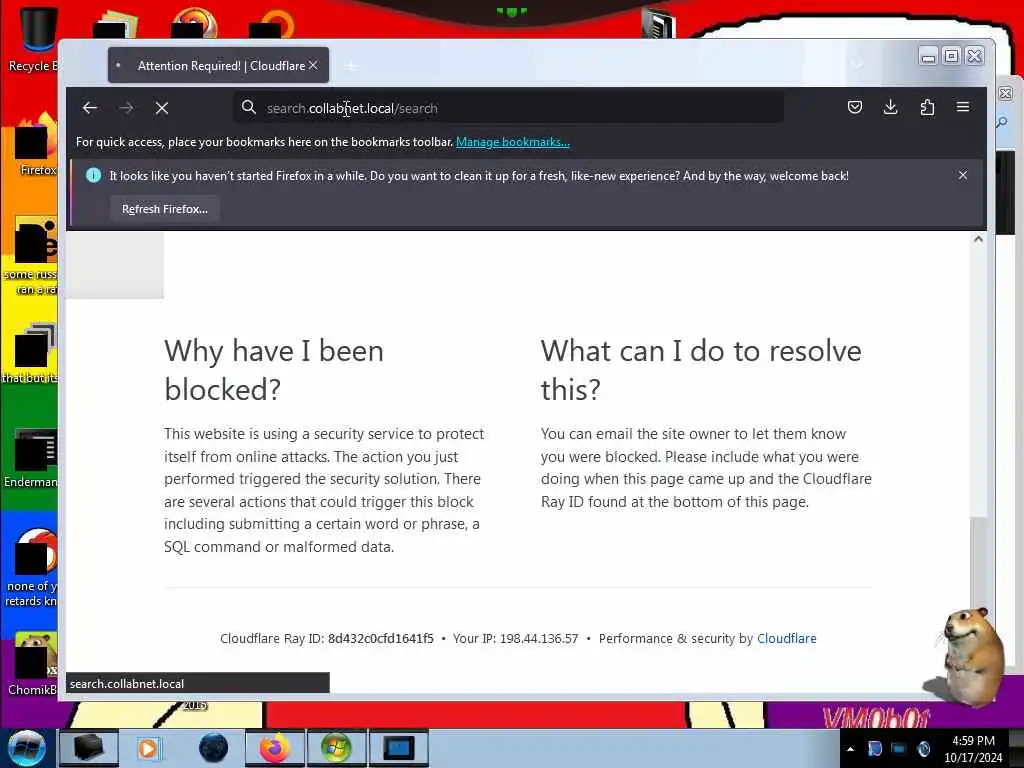Image resolution: width=1024 pixels, height=768 pixels.
Task: Stop loading the page with the X button
Action: (162, 108)
